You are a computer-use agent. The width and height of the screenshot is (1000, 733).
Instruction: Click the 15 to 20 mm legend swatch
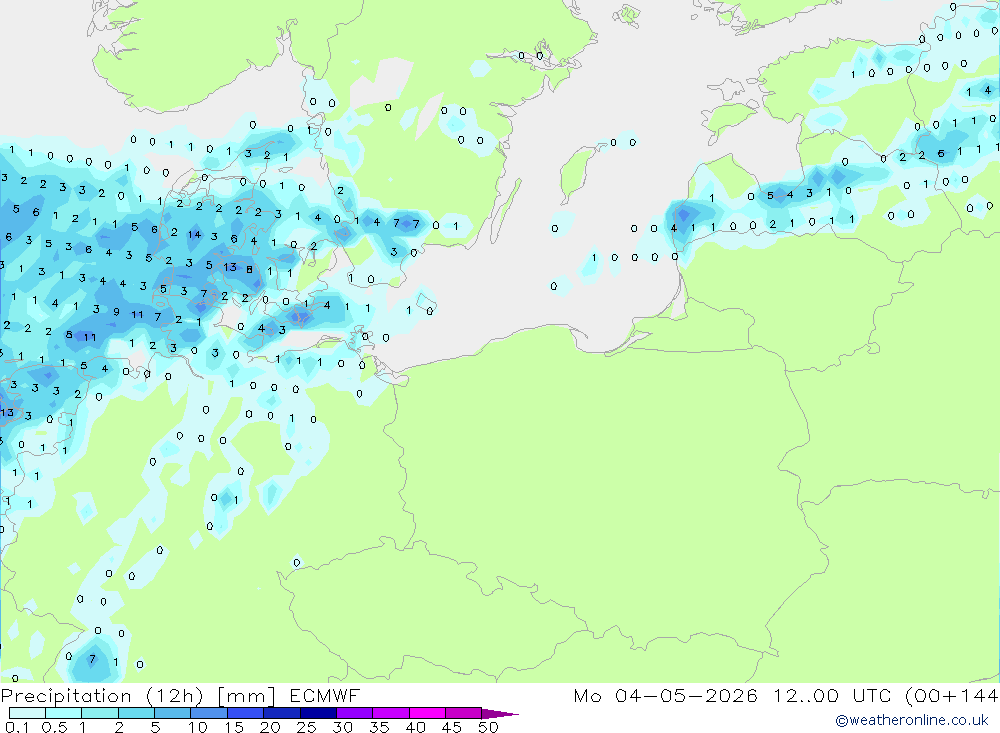pos(246,713)
